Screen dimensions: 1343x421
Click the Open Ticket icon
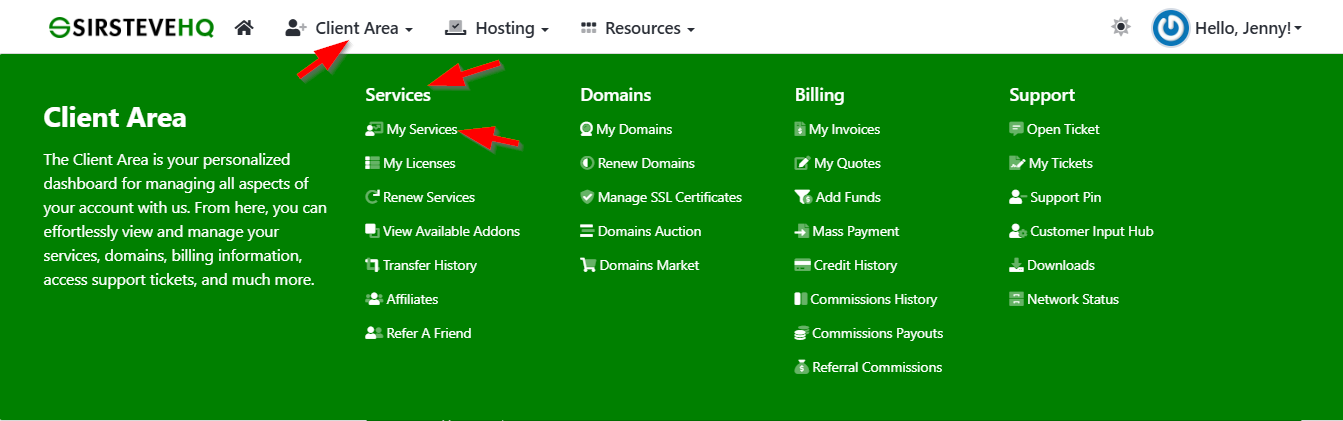(x=1017, y=129)
